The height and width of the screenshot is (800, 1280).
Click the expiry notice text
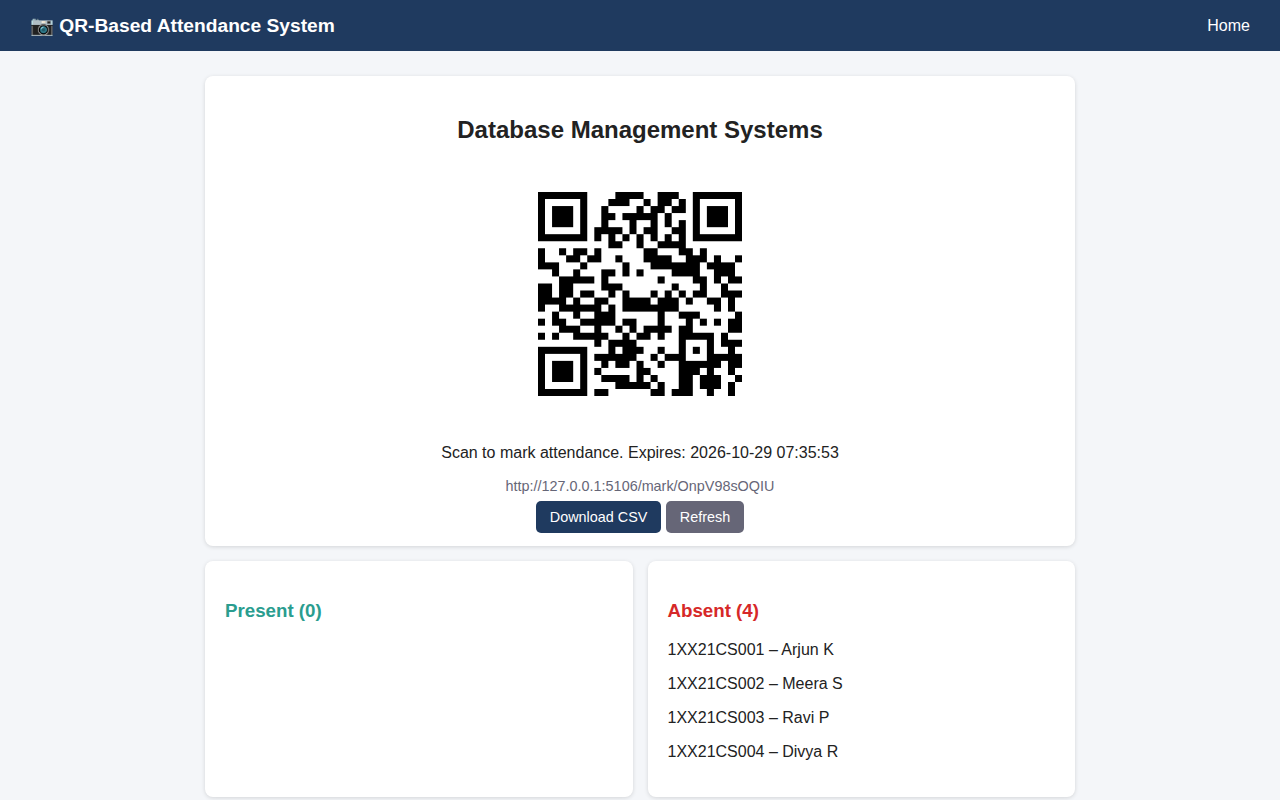(640, 453)
